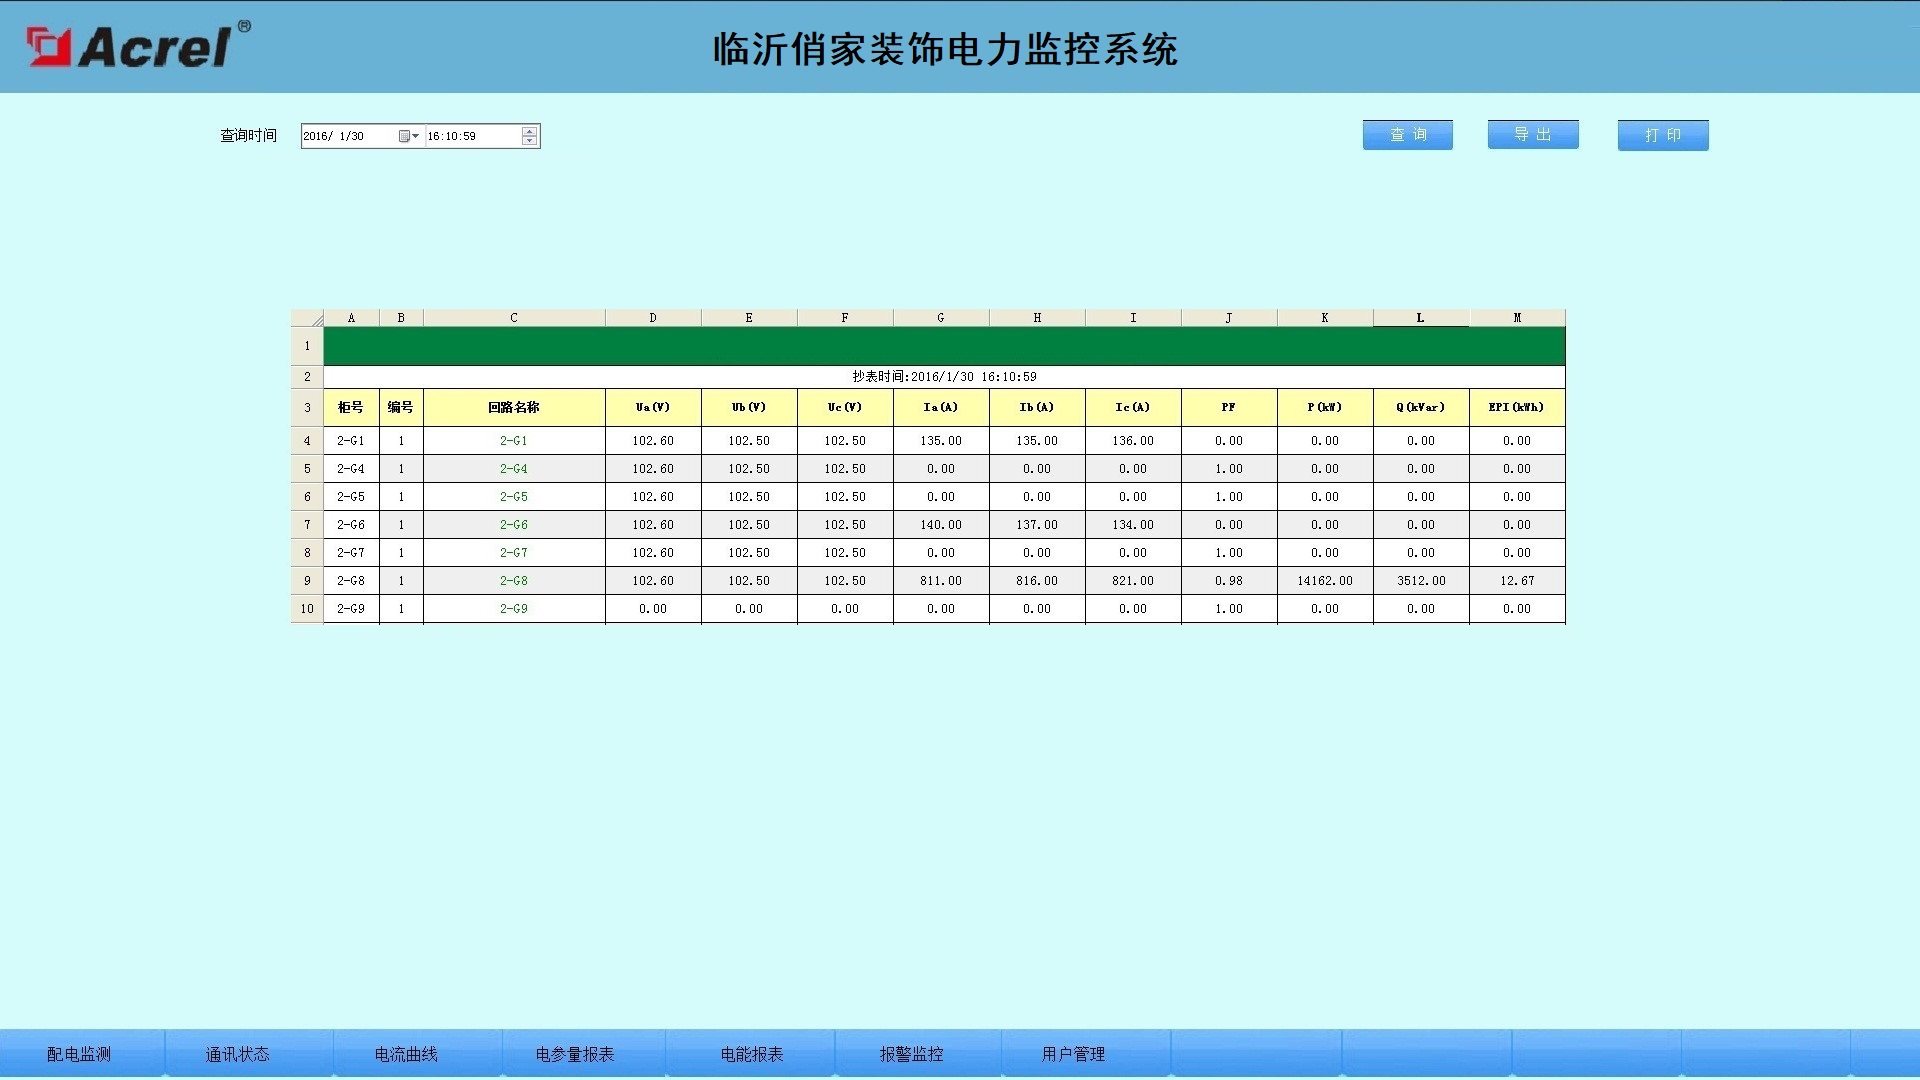
Task: Select row 1 header
Action: (307, 346)
